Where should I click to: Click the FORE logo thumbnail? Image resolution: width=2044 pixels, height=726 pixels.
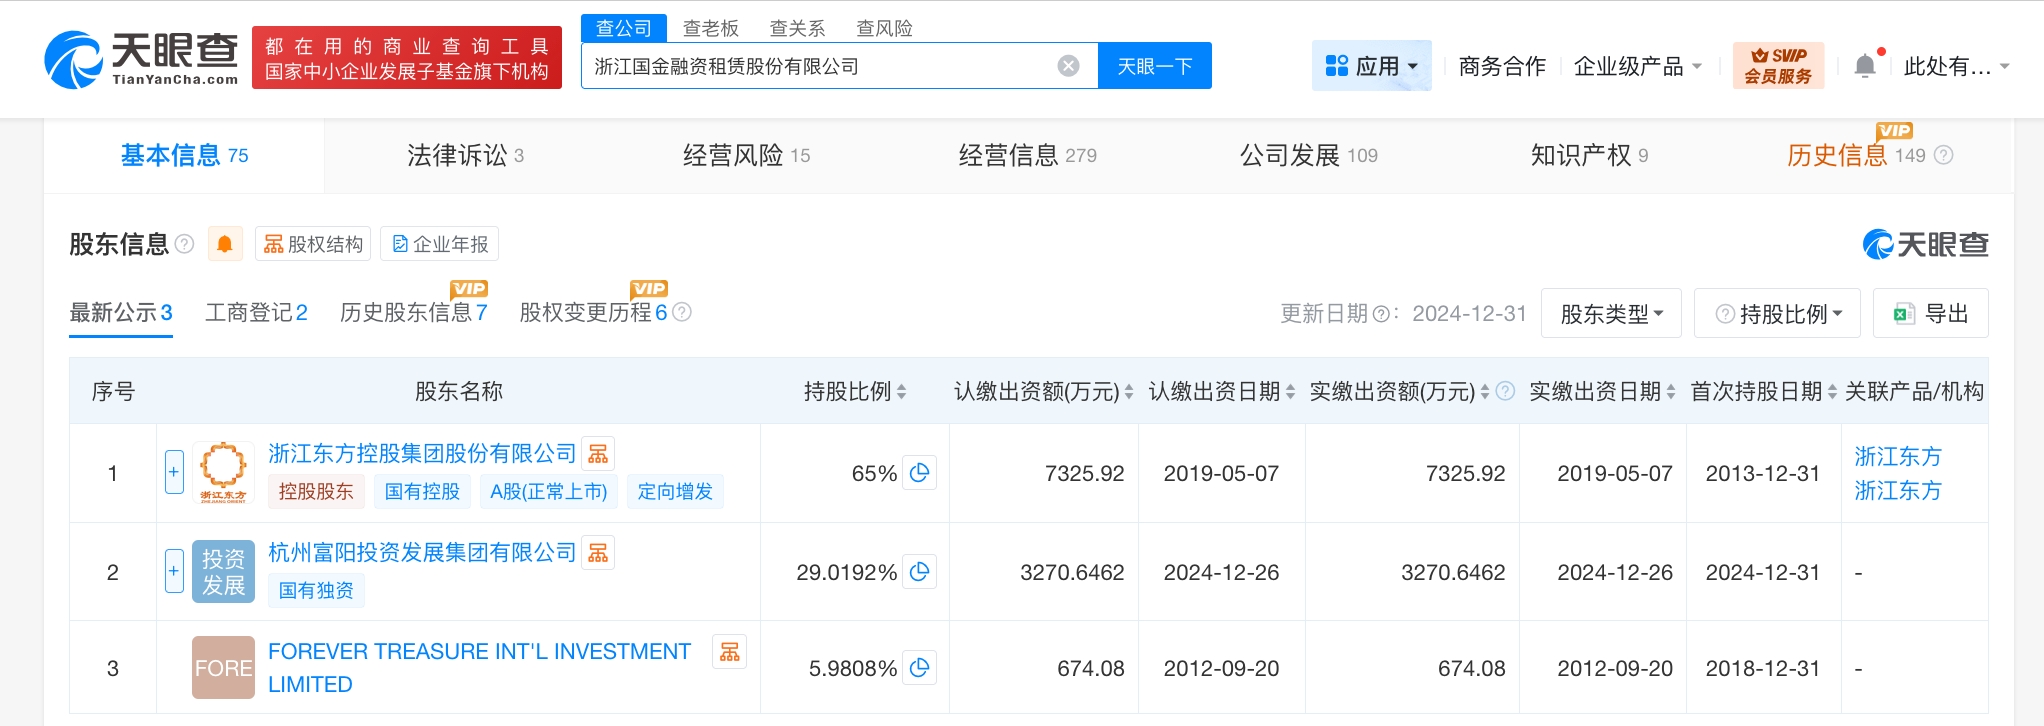point(223,668)
